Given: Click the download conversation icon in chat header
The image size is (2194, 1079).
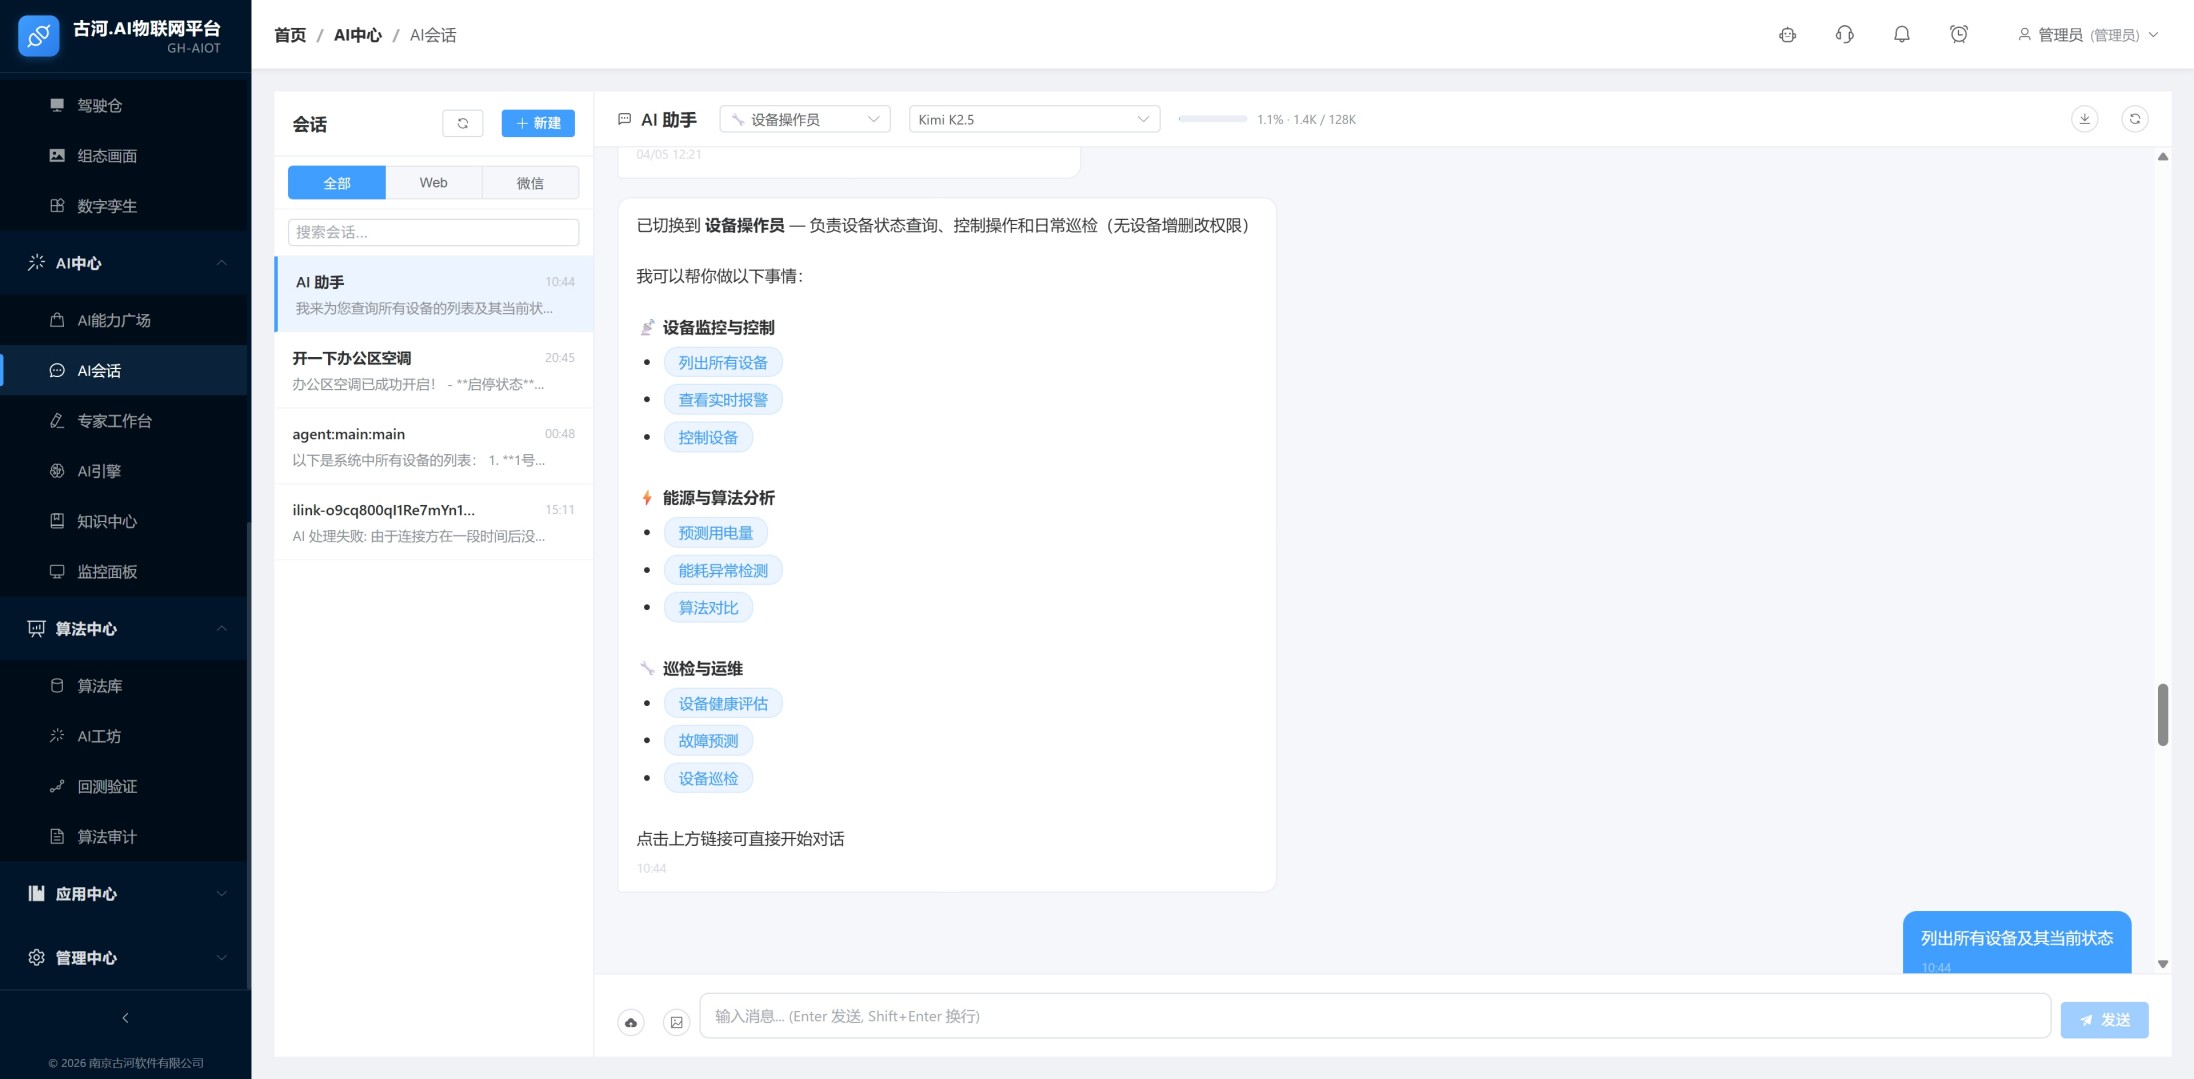Looking at the screenshot, I should 2086,118.
